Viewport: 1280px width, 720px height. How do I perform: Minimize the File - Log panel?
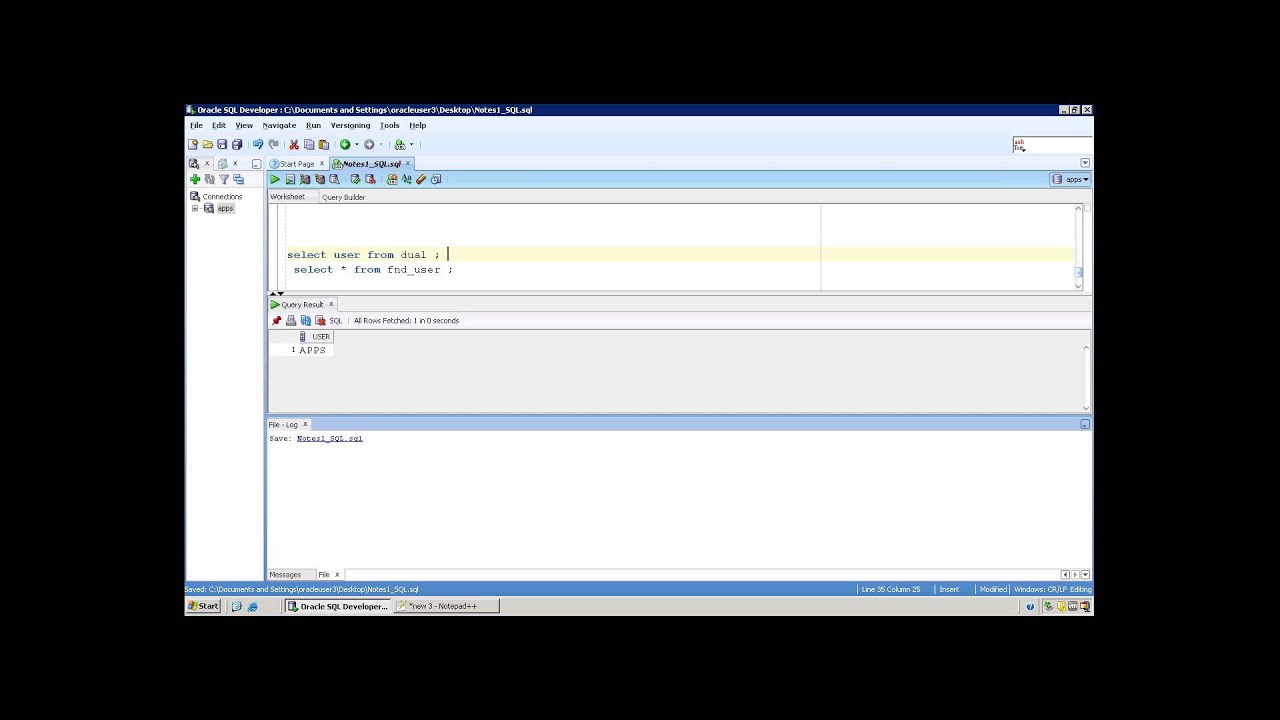1085,424
